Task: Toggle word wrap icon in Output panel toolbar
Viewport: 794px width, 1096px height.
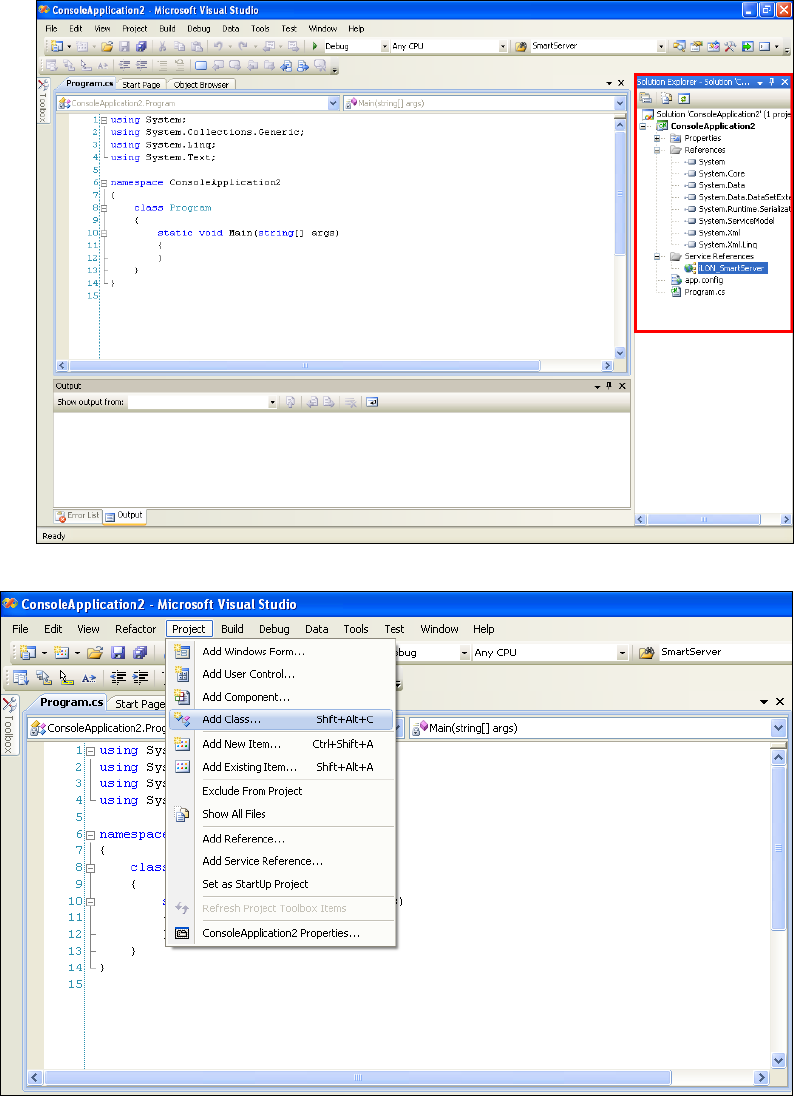Action: (x=372, y=402)
